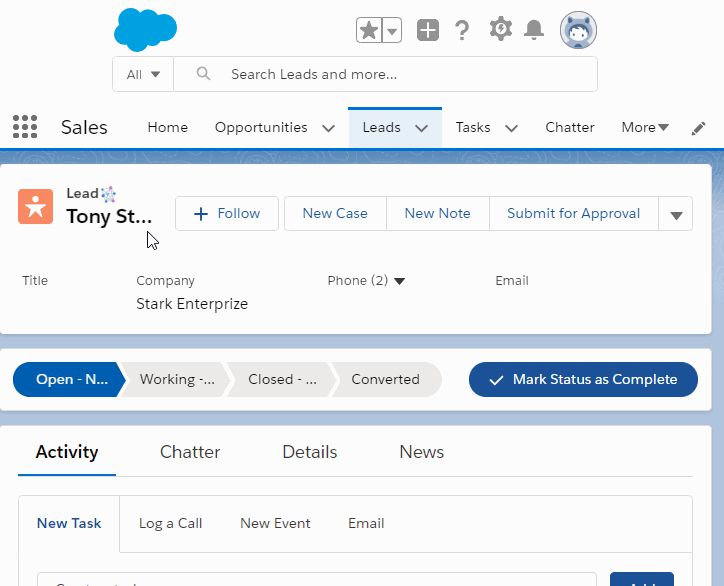Click the Search Leads and more field
The image size is (724, 586).
point(386,74)
